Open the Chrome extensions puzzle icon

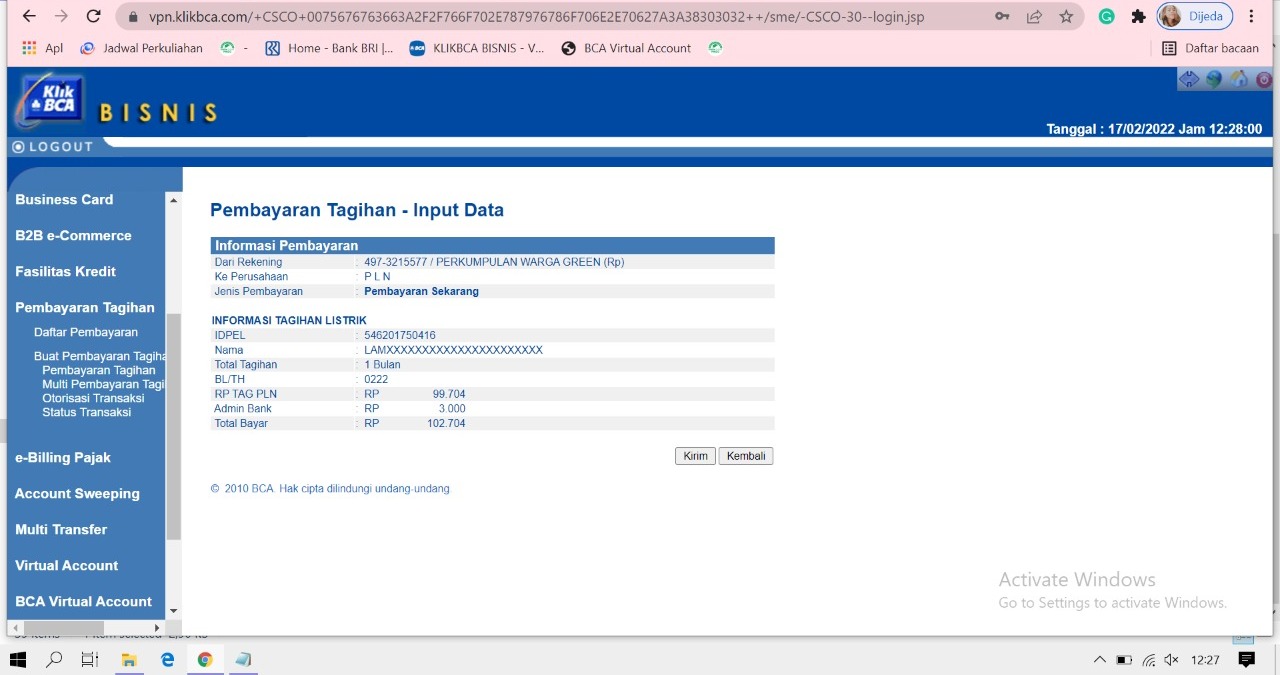tap(1138, 17)
